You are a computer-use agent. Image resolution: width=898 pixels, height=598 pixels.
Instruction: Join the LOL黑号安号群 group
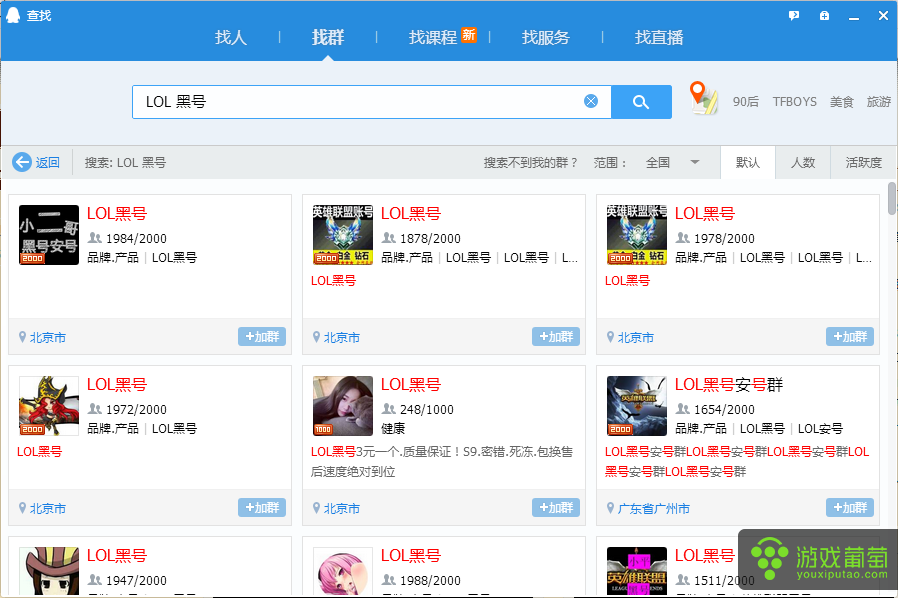[x=850, y=507]
